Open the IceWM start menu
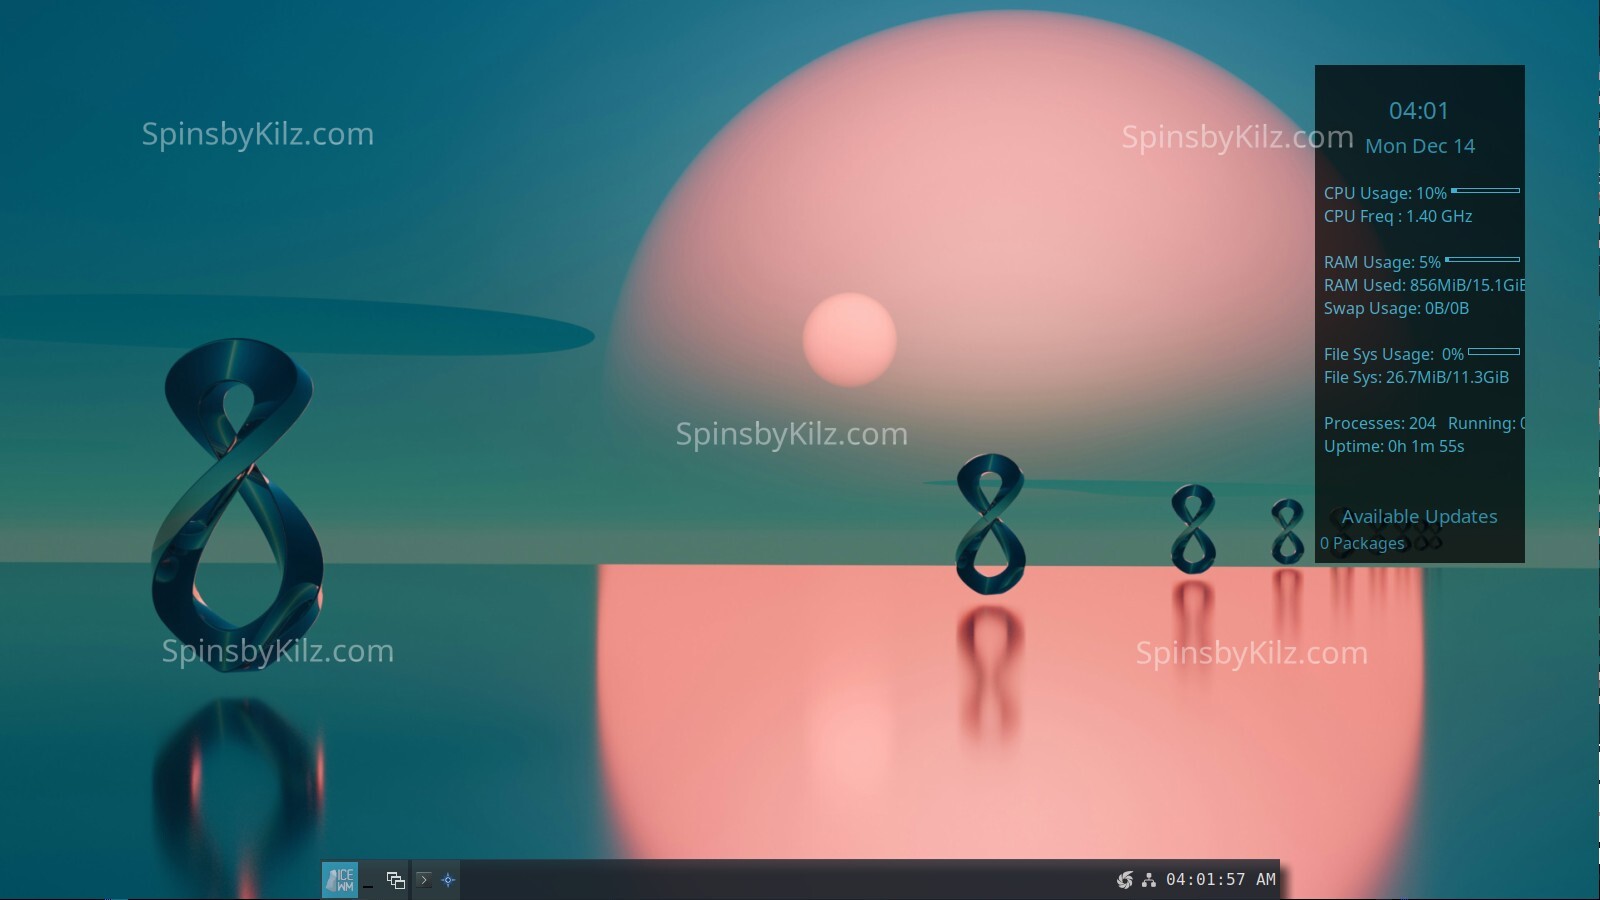 point(340,880)
